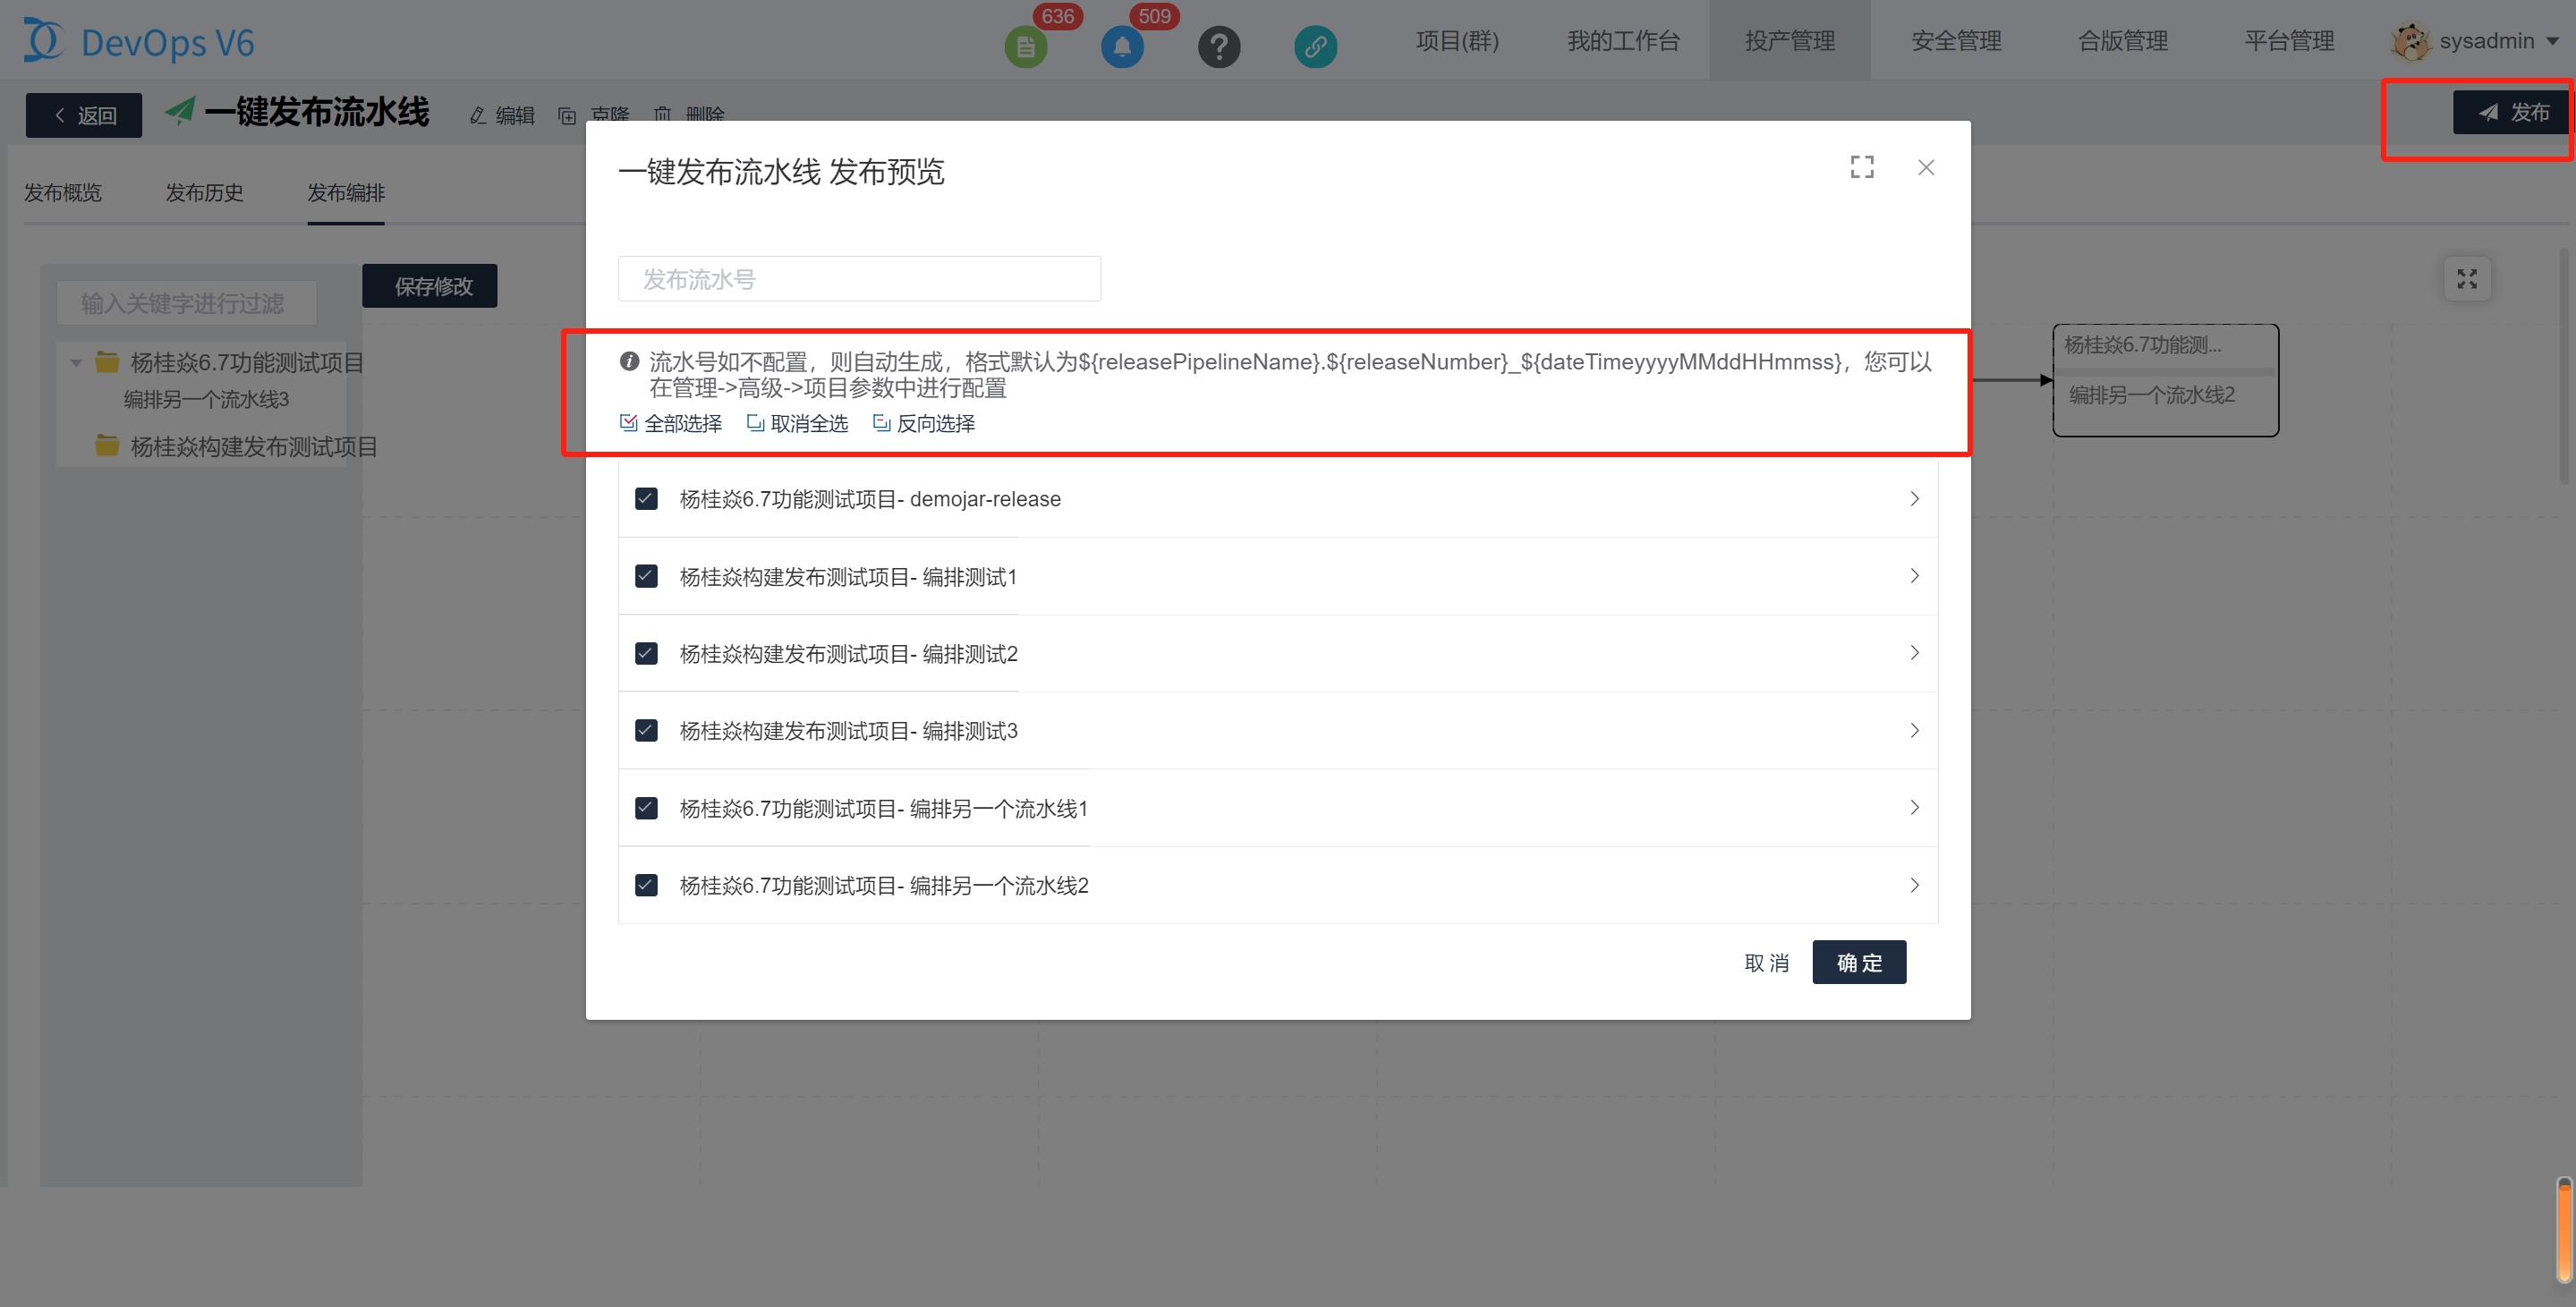Click the 全部选择 select-all icon
This screenshot has height=1307, width=2576.
click(629, 423)
